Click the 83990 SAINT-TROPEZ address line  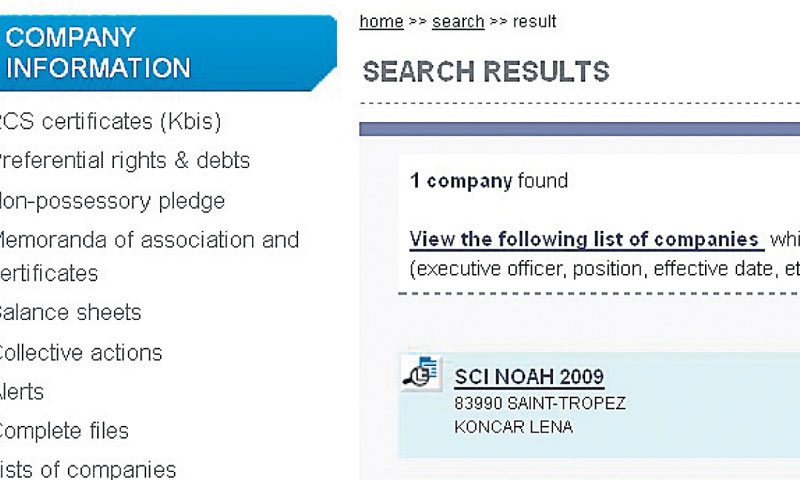click(540, 403)
